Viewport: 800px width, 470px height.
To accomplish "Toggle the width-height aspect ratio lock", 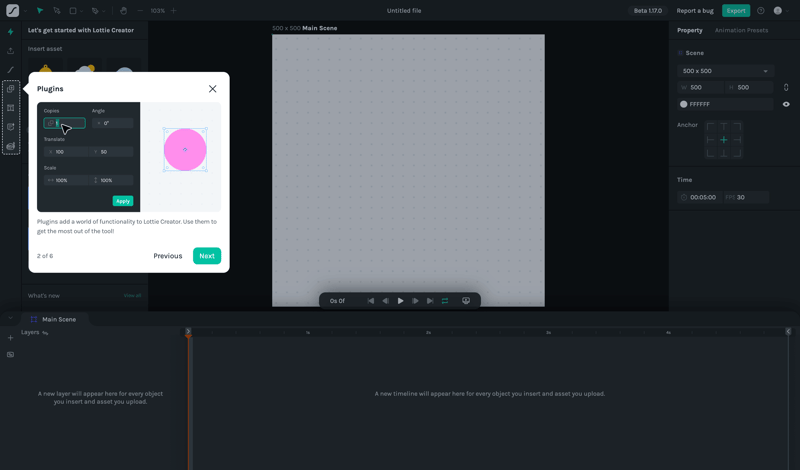I will point(786,87).
